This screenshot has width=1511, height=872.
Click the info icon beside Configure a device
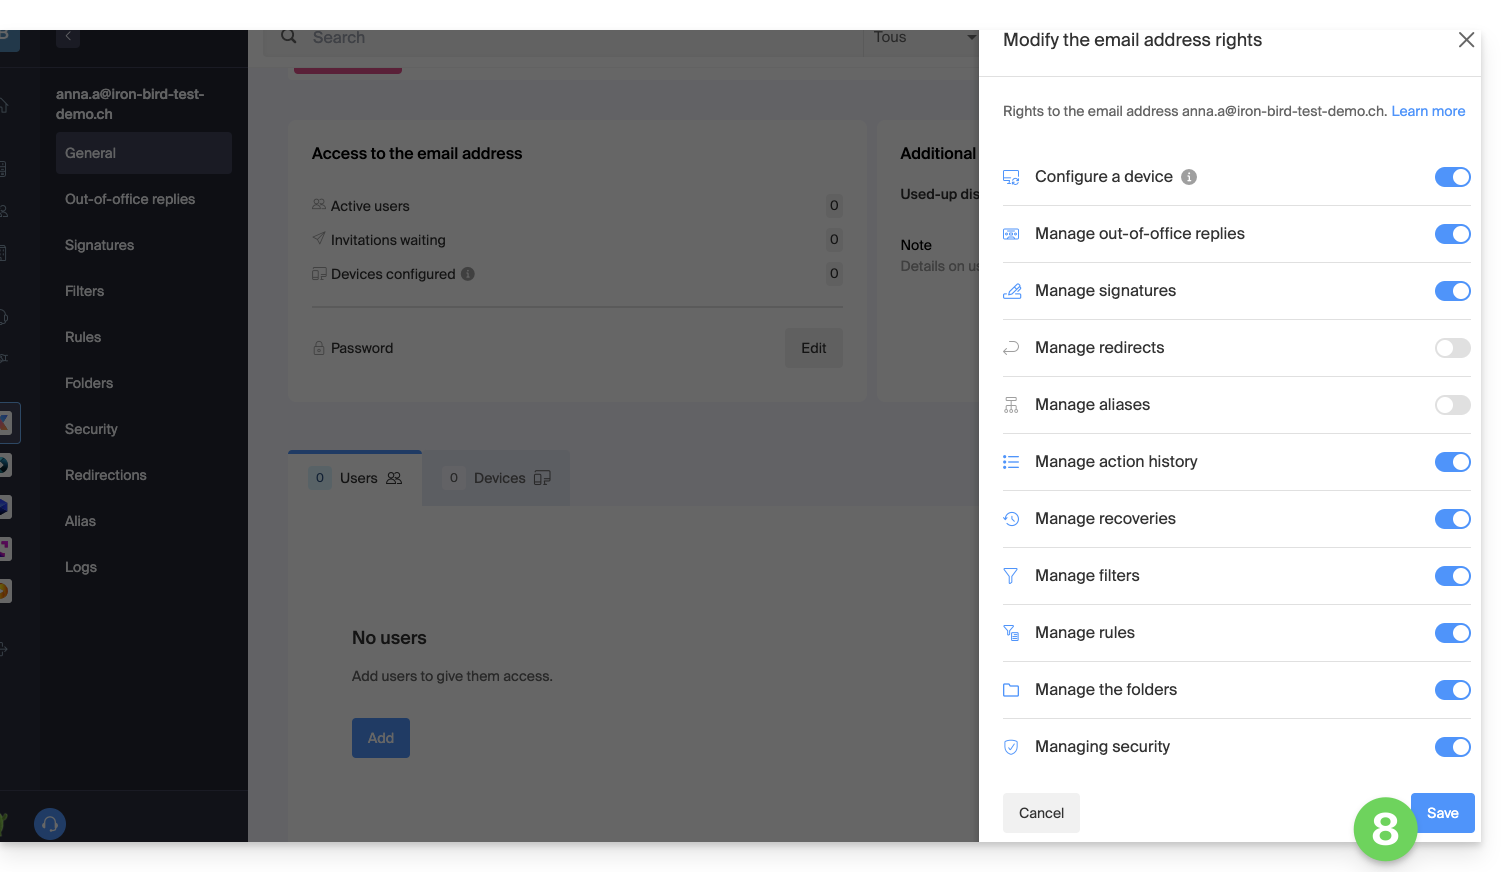pos(1188,177)
